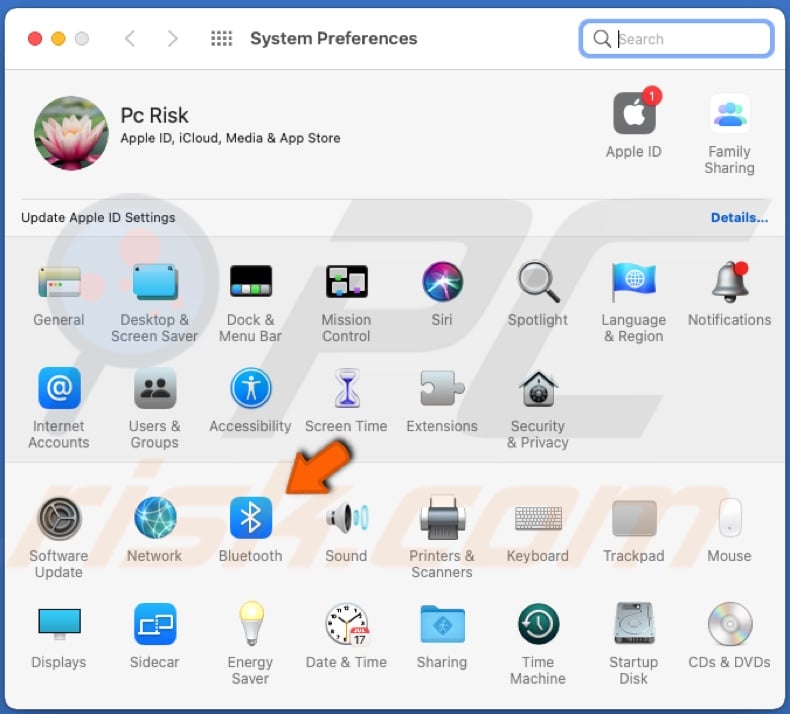Minimize the System Preferences window
The image size is (790, 714).
click(58, 38)
